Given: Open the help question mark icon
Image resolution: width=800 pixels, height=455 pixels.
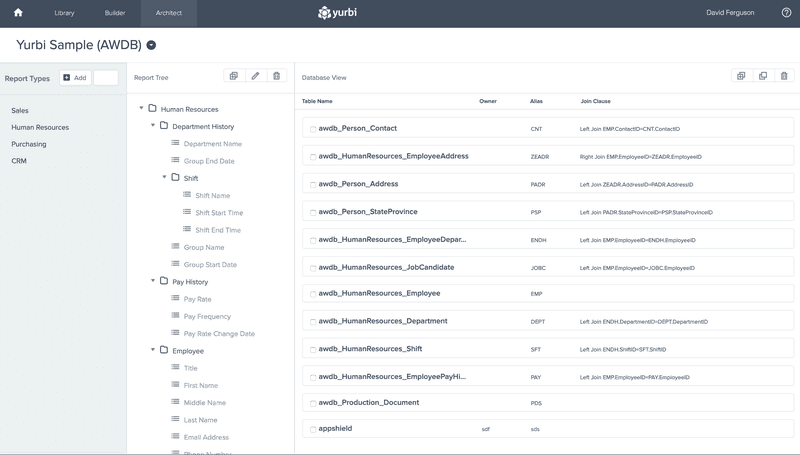Looking at the screenshot, I should pyautogui.click(x=786, y=13).
